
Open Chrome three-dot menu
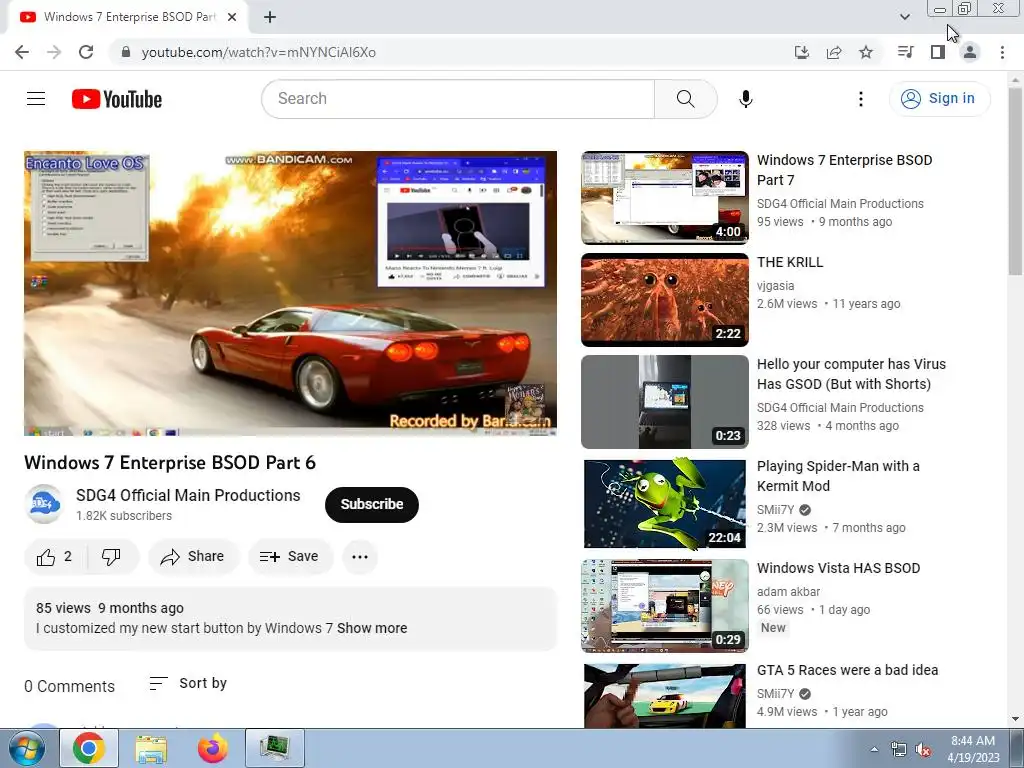click(1002, 52)
